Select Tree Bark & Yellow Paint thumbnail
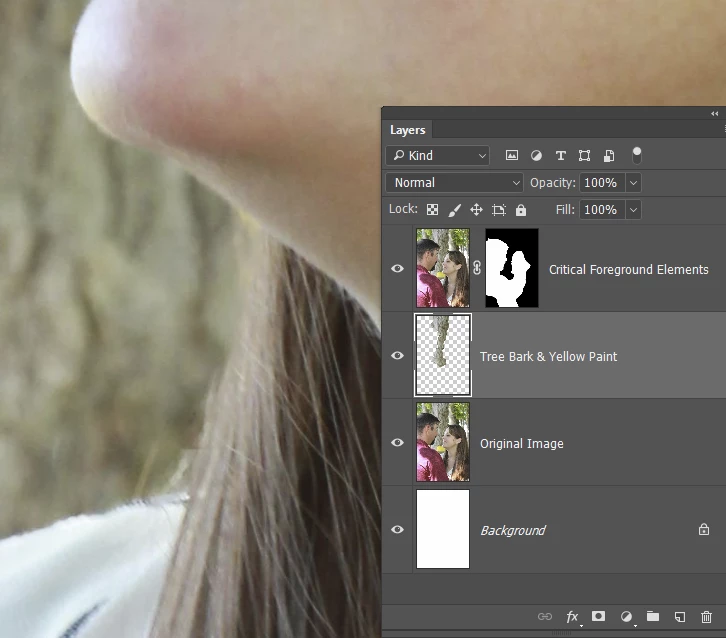The height and width of the screenshot is (638, 726). coord(443,355)
